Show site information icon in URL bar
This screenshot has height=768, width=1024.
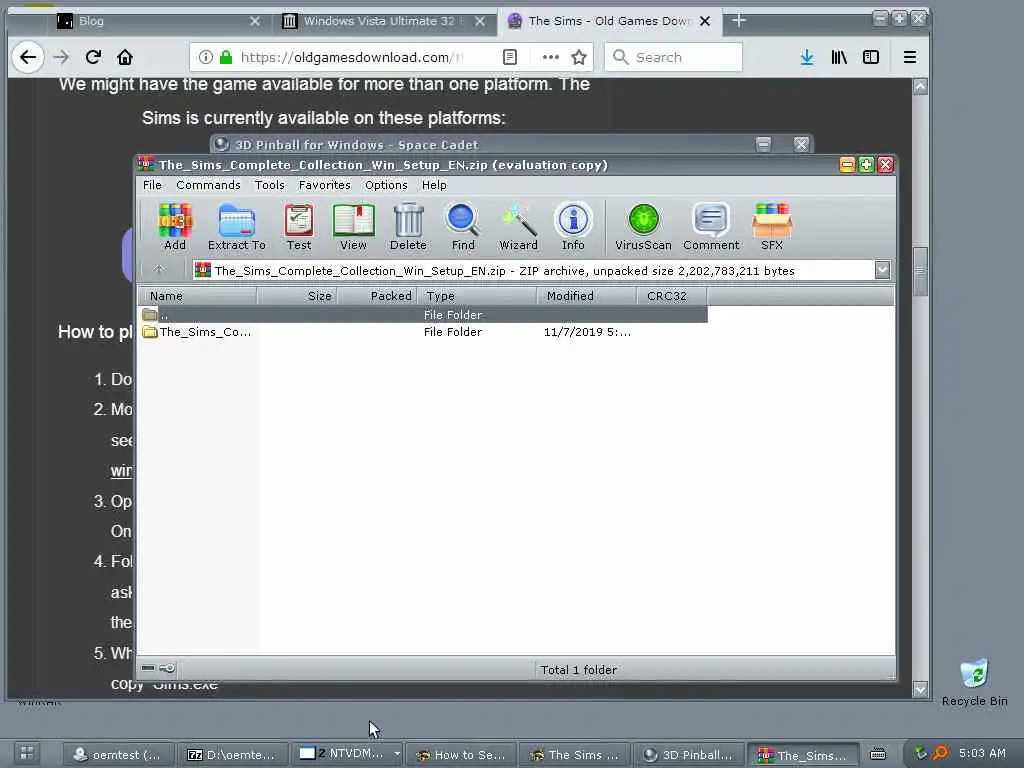pyautogui.click(x=206, y=57)
